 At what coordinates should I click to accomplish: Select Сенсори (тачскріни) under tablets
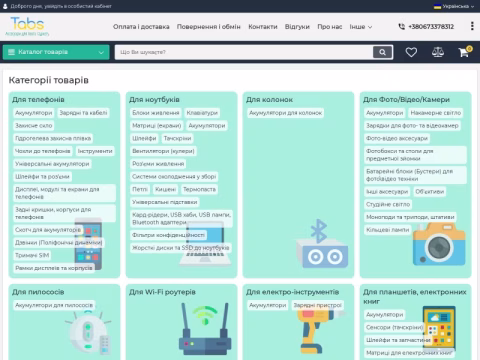tap(395, 327)
